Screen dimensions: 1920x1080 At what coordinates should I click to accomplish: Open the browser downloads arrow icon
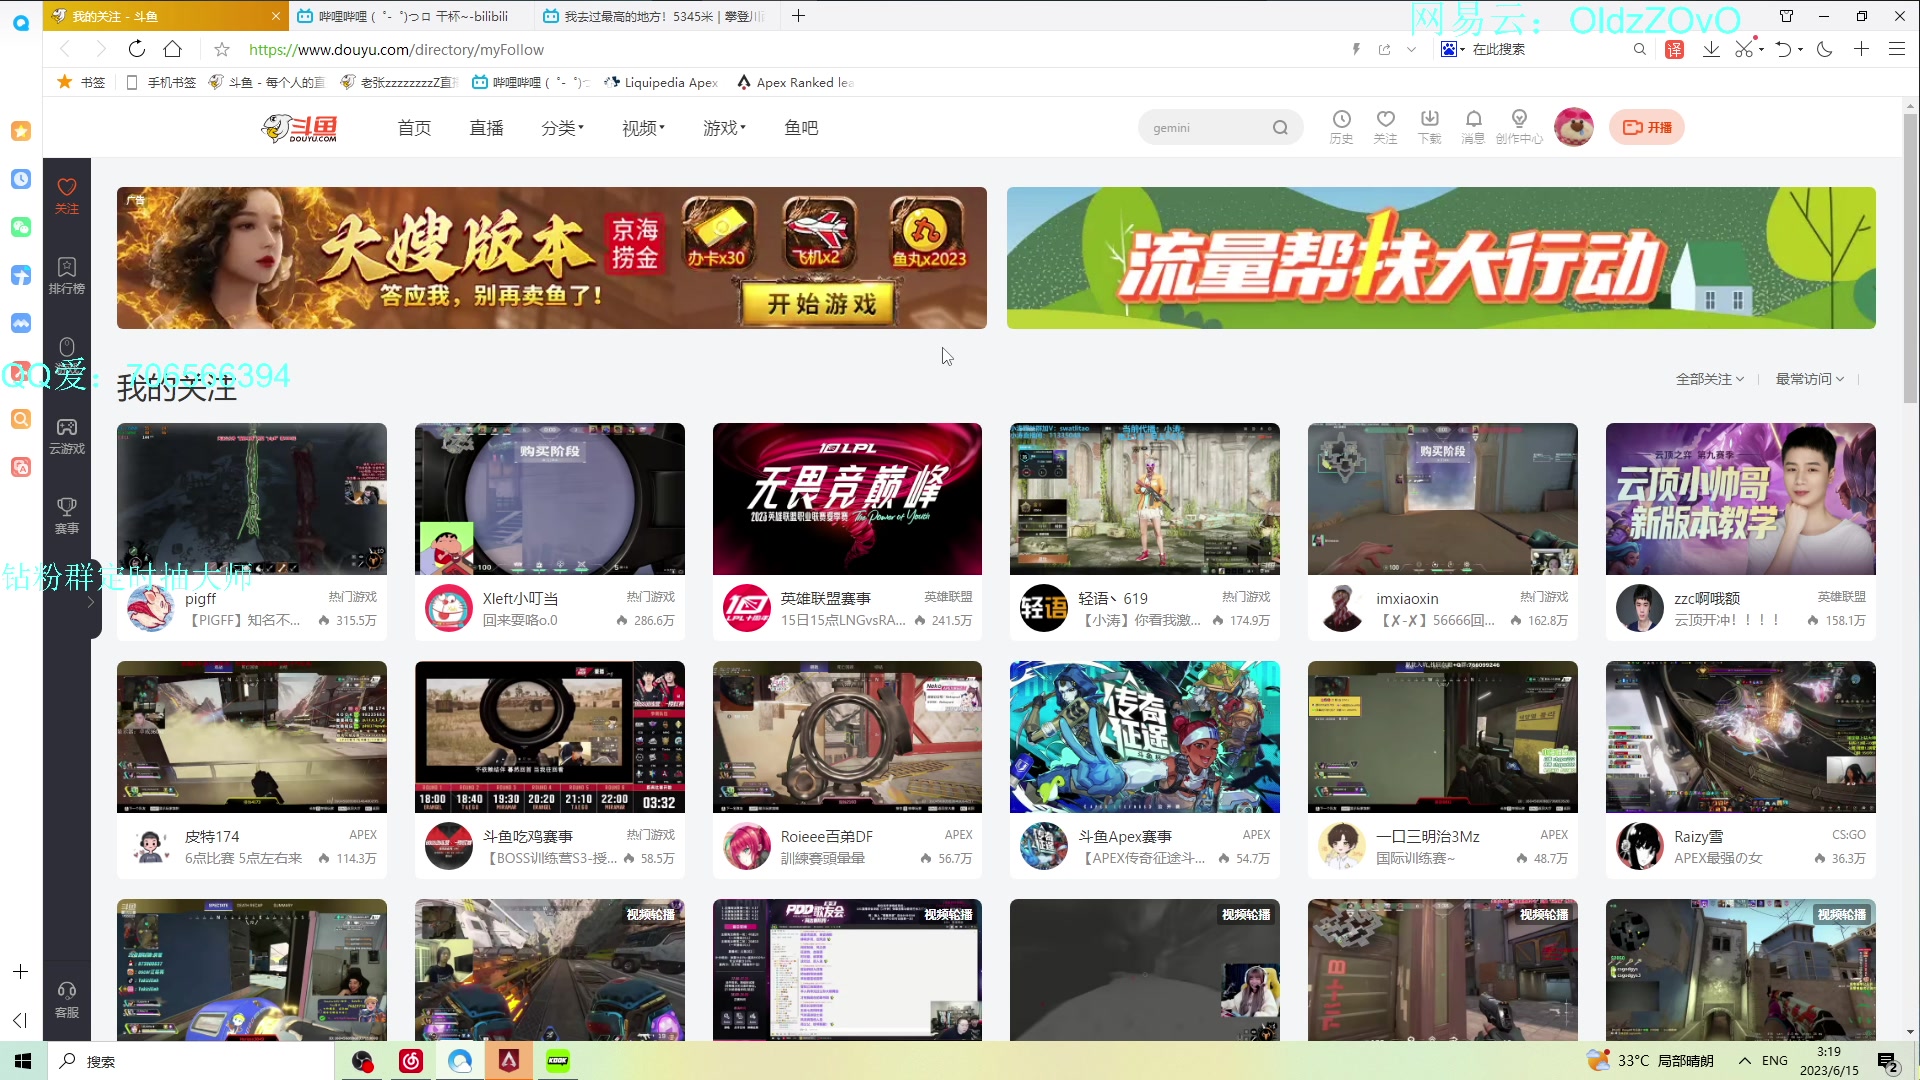[x=1711, y=49]
